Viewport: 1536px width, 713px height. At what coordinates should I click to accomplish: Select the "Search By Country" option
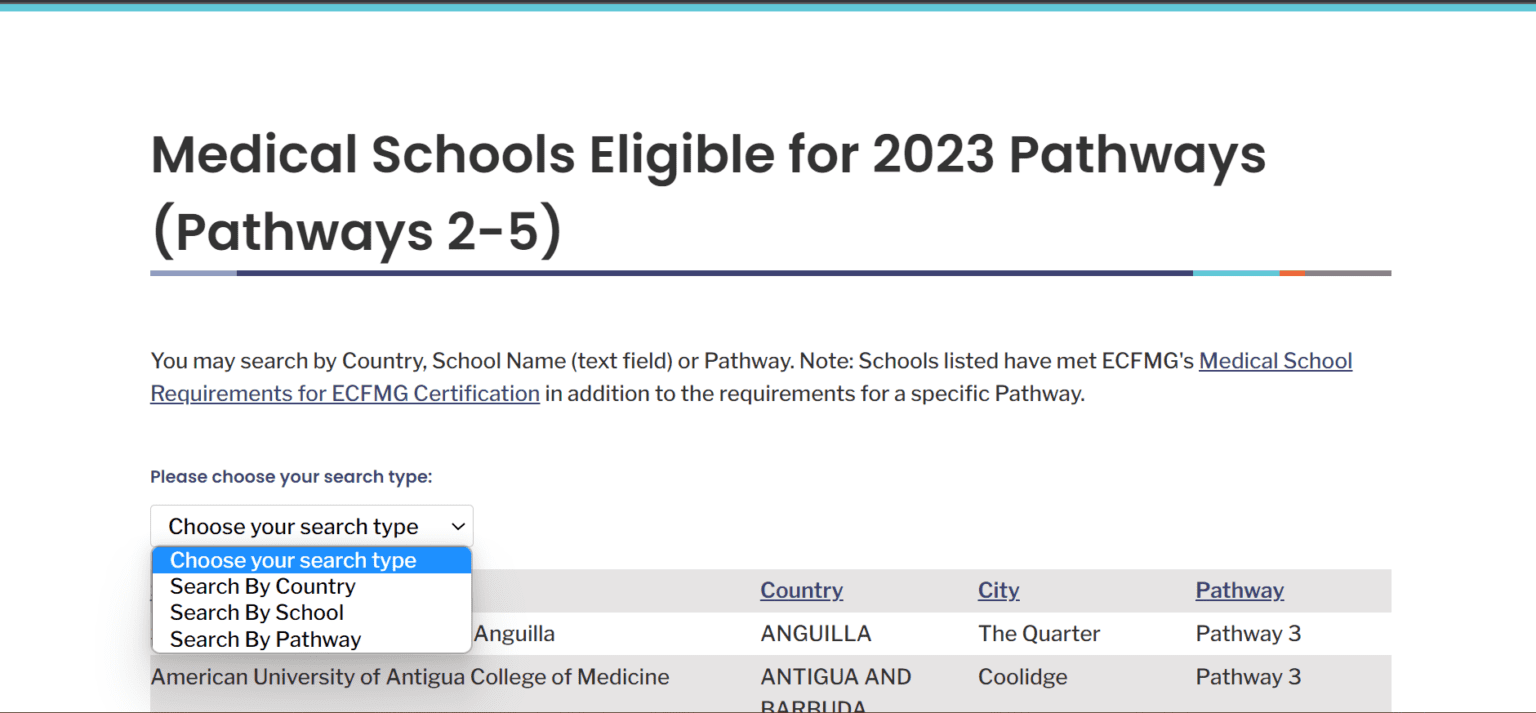(262, 587)
